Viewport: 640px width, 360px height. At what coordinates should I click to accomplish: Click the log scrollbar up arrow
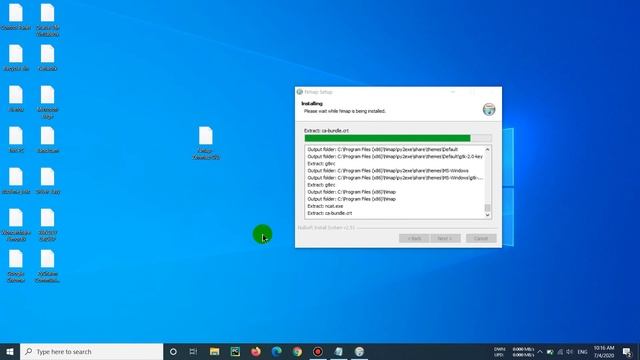487,150
